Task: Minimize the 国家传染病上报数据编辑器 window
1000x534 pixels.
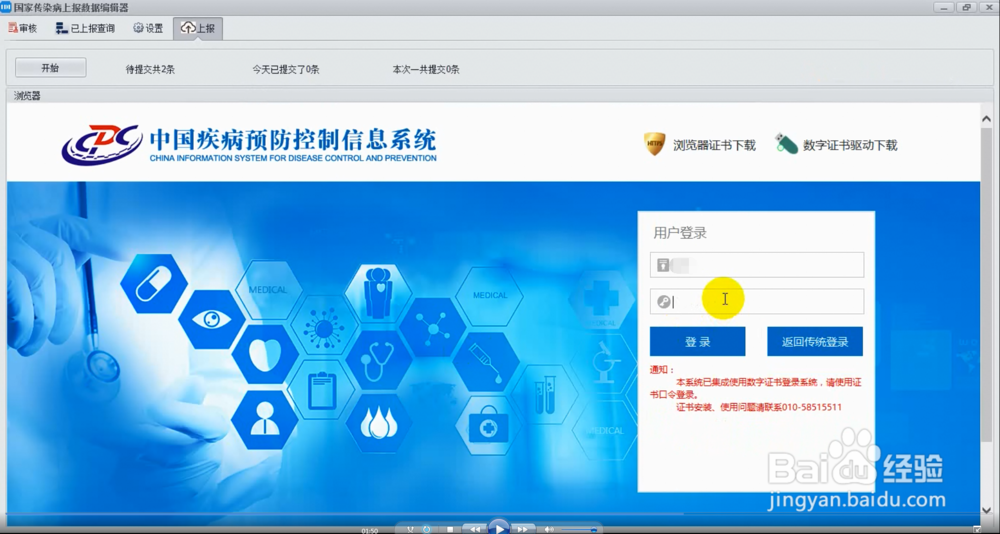Action: click(x=943, y=7)
